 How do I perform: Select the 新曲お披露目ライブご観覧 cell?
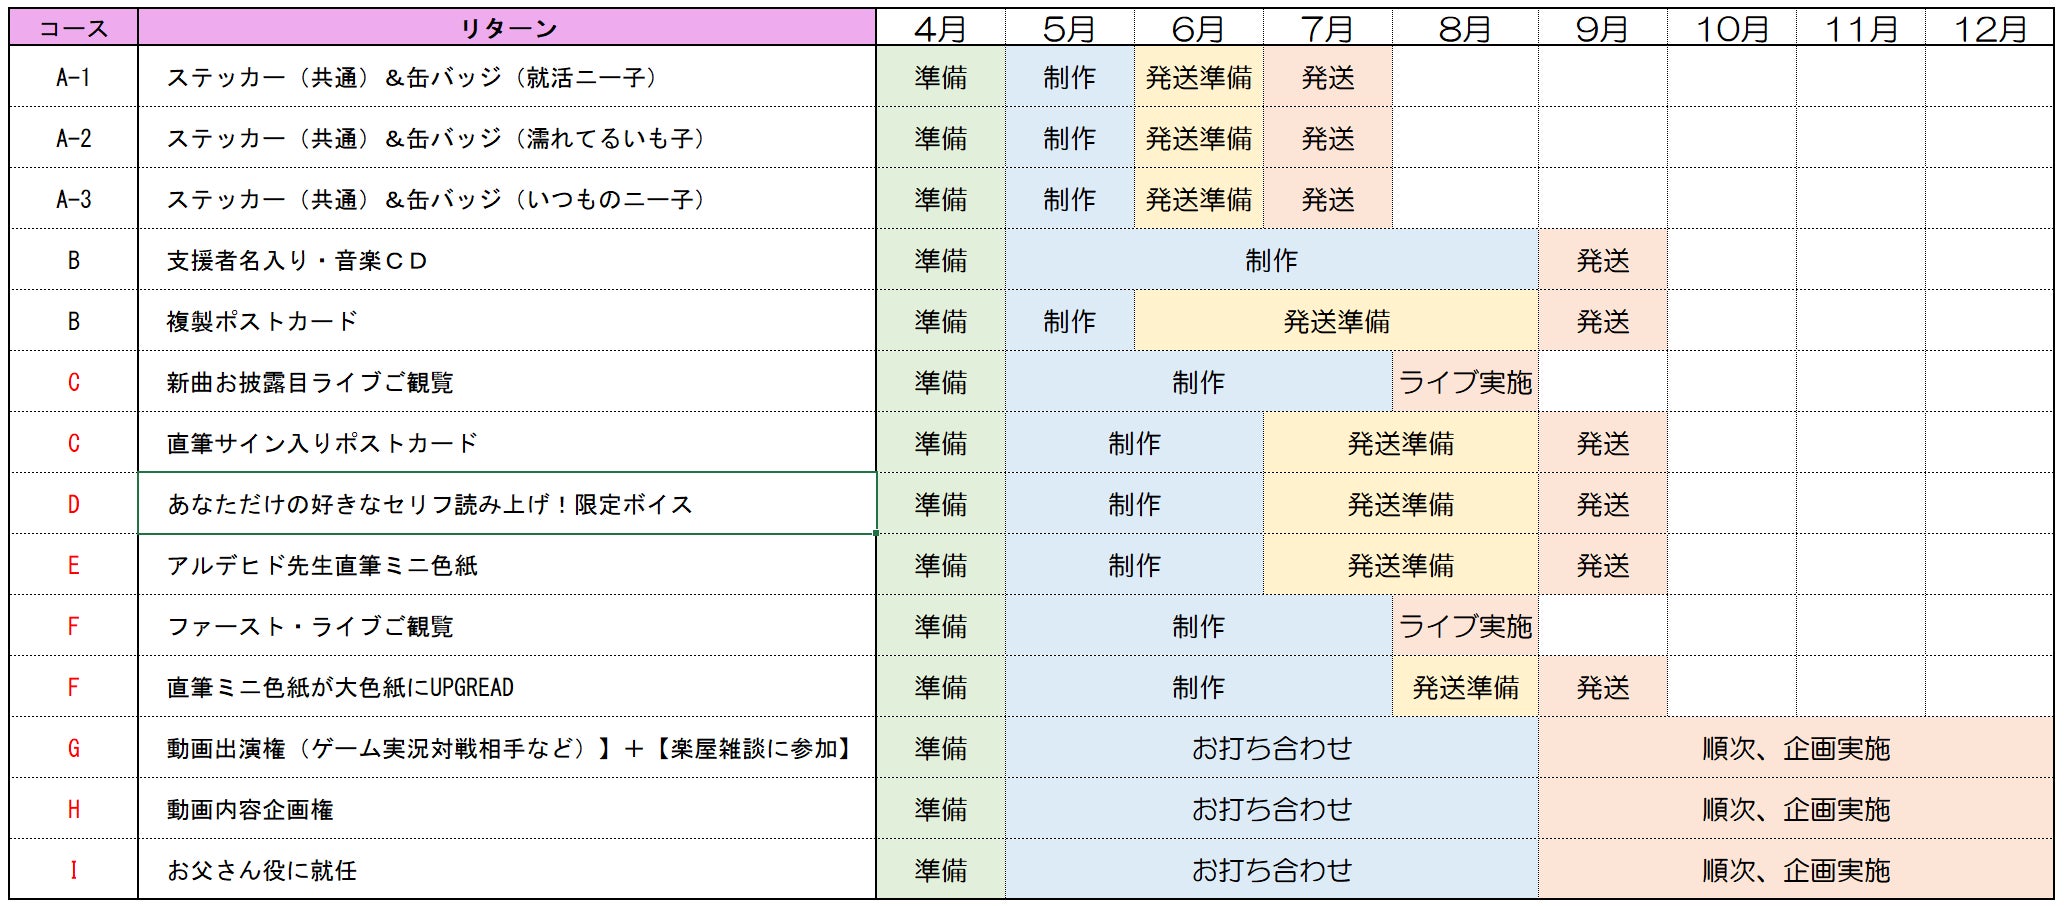(507, 382)
